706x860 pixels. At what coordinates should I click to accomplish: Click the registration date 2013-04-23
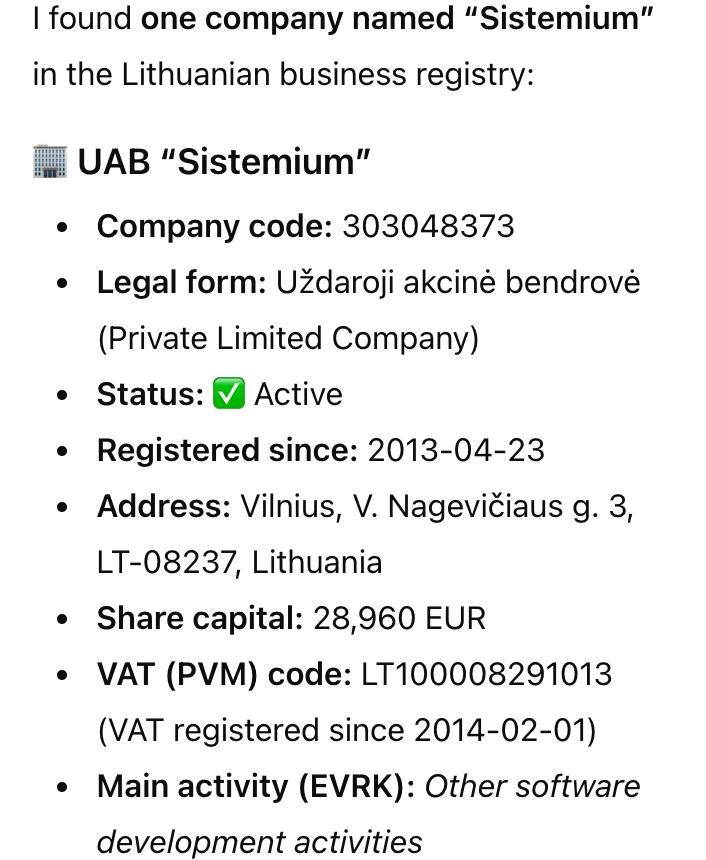pyautogui.click(x=456, y=450)
